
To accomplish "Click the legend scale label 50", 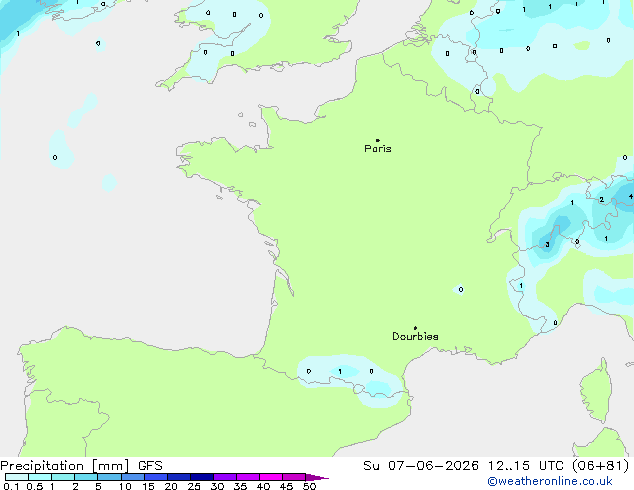I will click(x=310, y=486).
